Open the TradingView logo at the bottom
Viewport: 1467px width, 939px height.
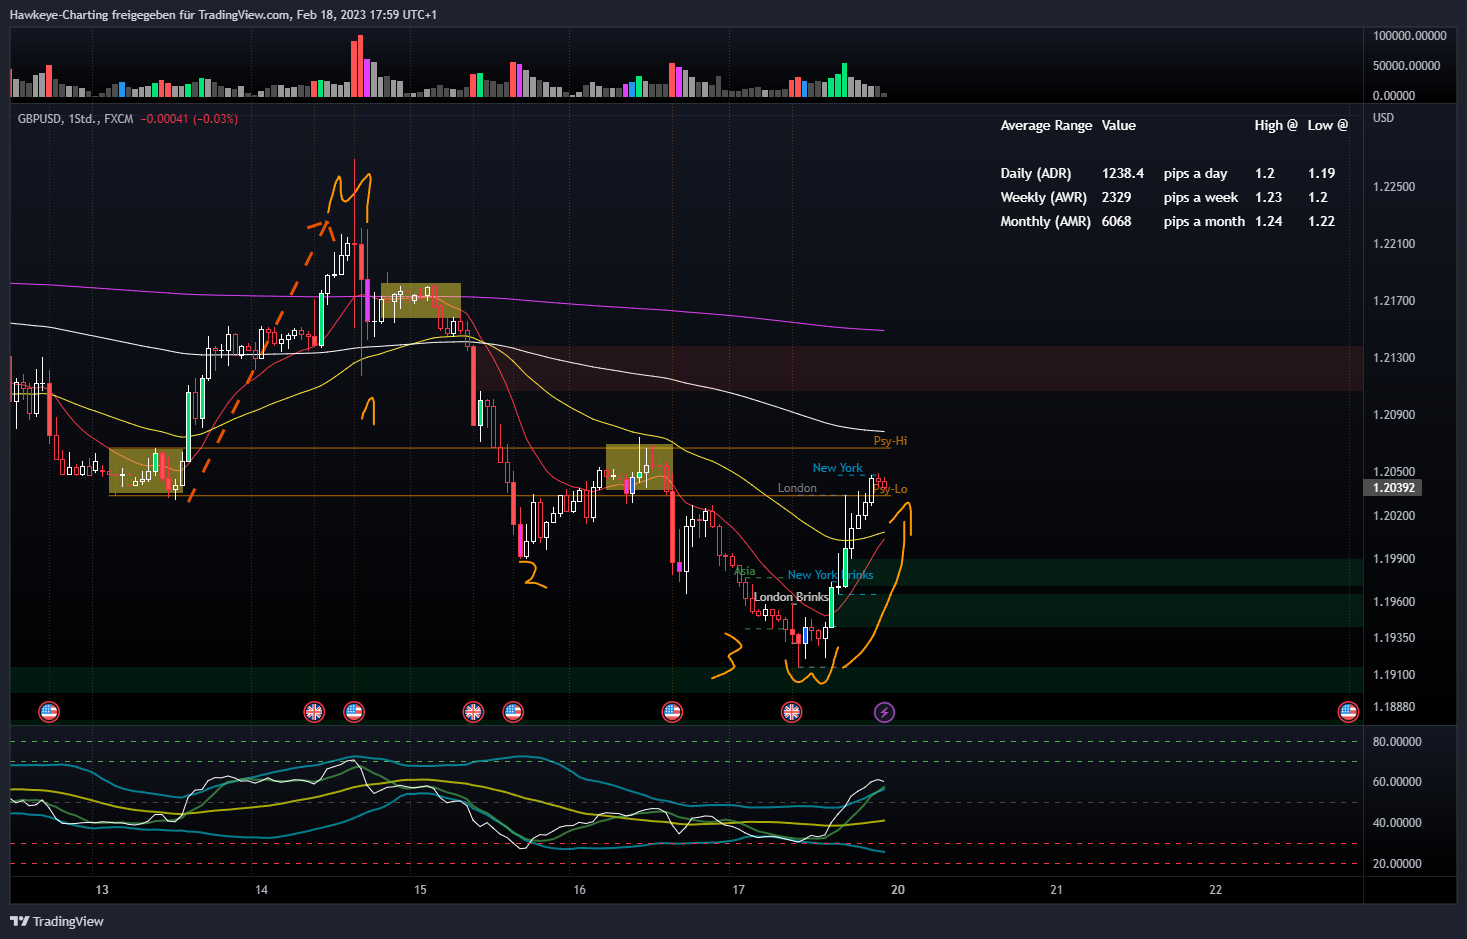pyautogui.click(x=57, y=921)
